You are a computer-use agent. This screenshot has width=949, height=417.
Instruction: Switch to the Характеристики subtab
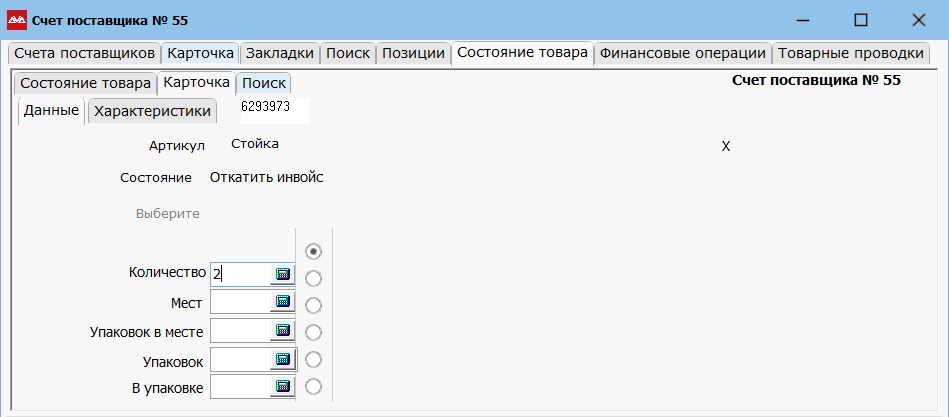pyautogui.click(x=153, y=111)
